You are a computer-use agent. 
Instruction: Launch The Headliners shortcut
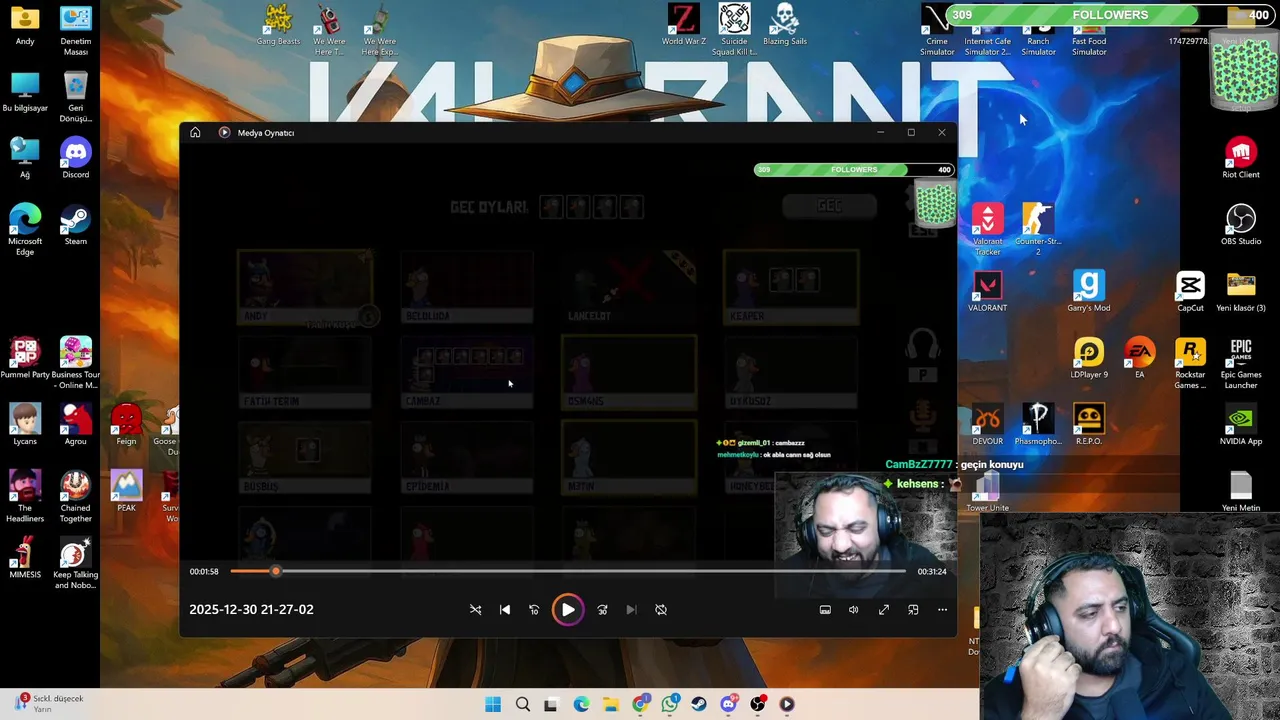25,497
